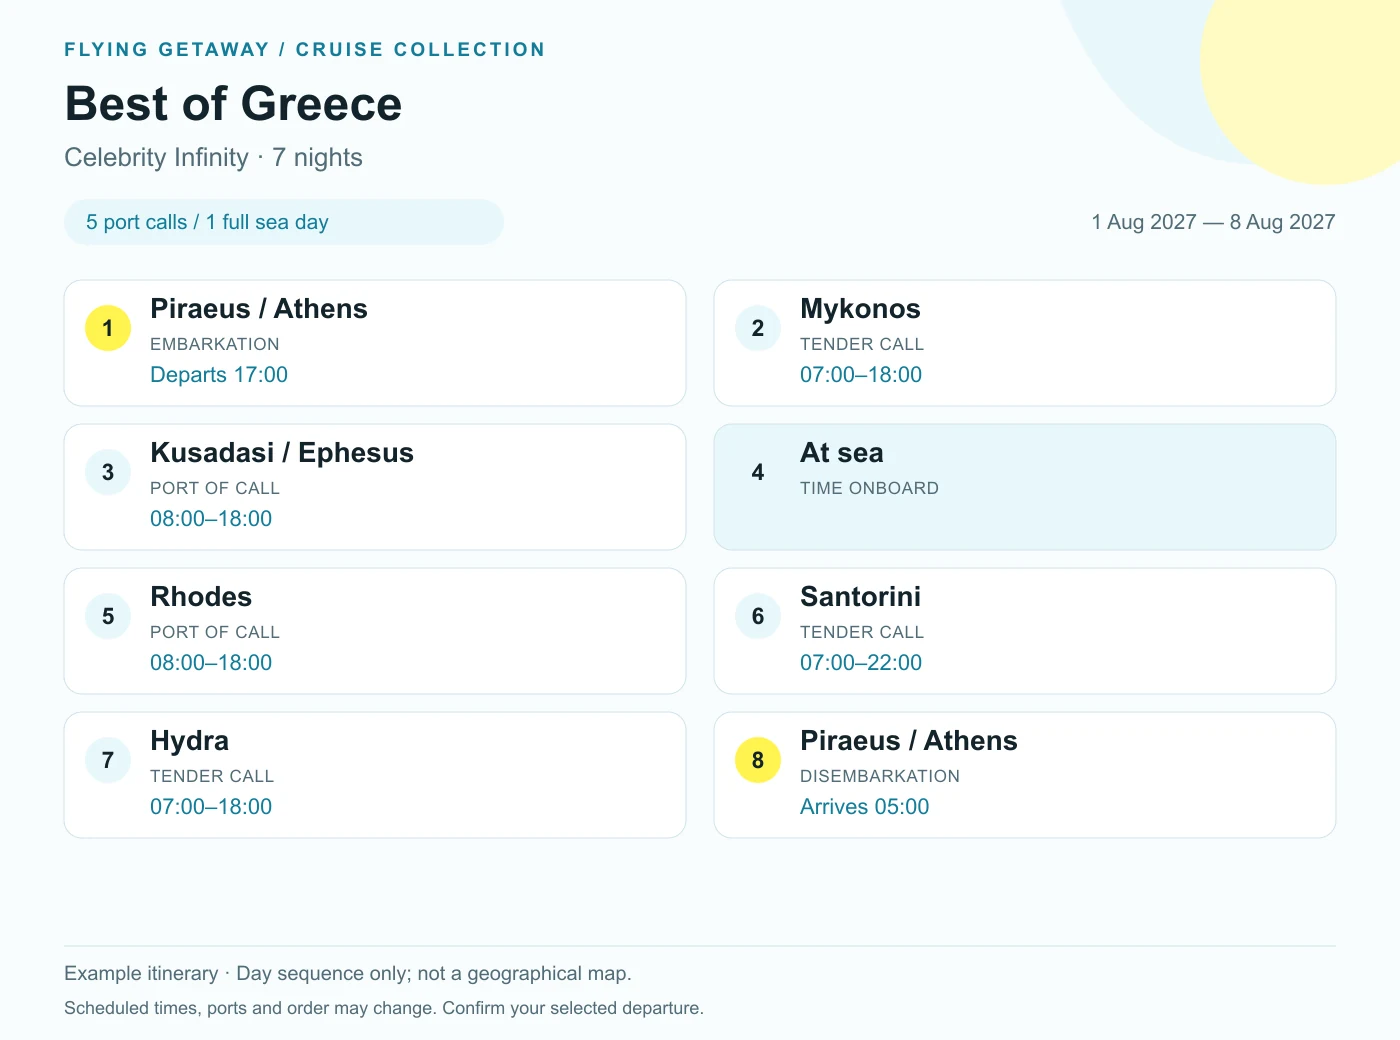This screenshot has width=1400, height=1040.
Task: Click "TENDER CALL" under Santorini
Action: point(862,632)
